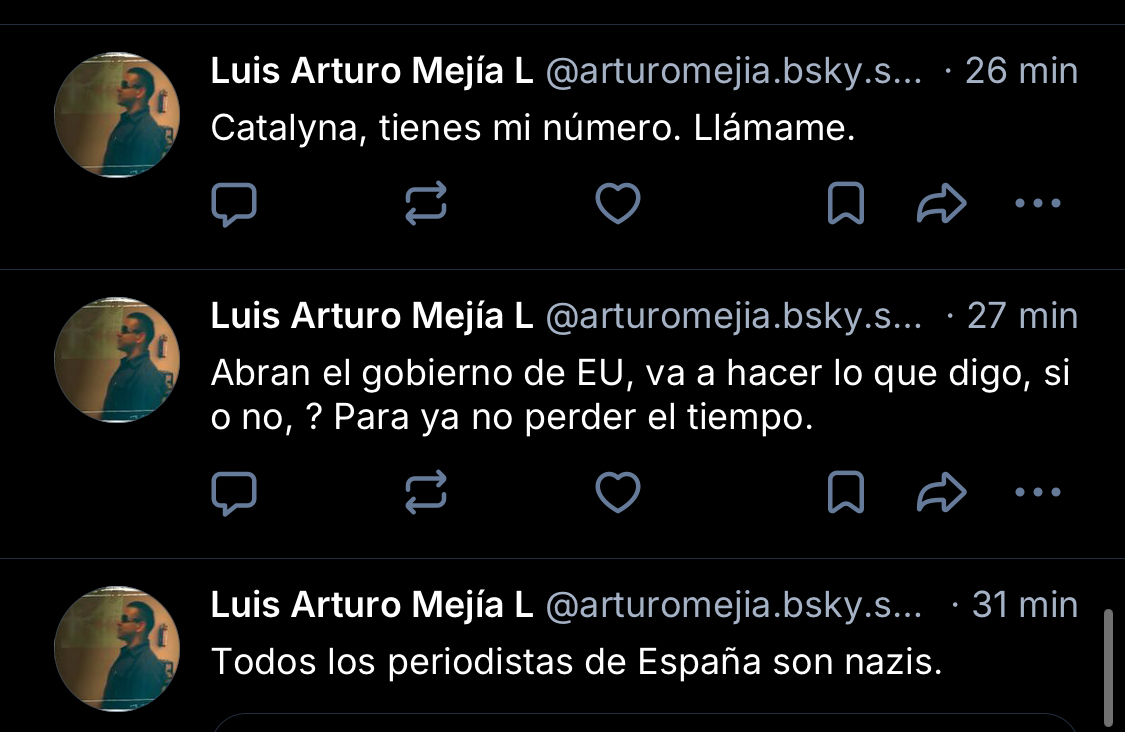Open author name link on the 26 min post
The image size is (1125, 732).
371,71
